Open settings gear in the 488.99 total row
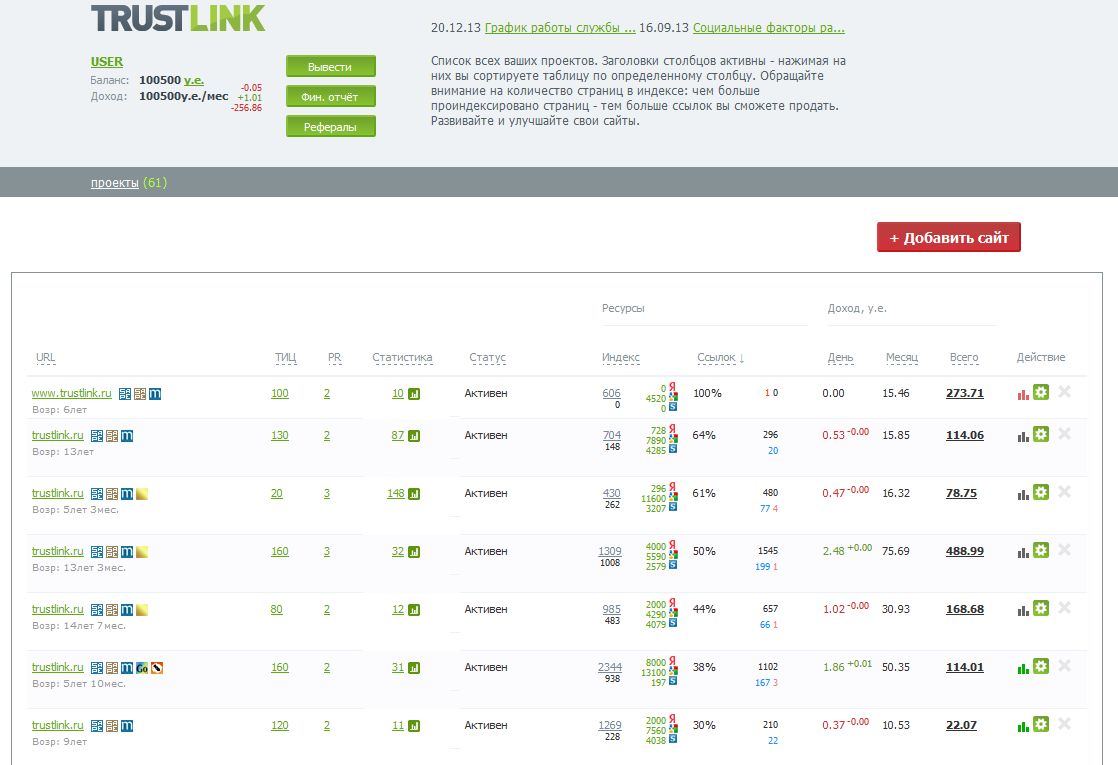Image resolution: width=1118 pixels, height=765 pixels. 1041,550
